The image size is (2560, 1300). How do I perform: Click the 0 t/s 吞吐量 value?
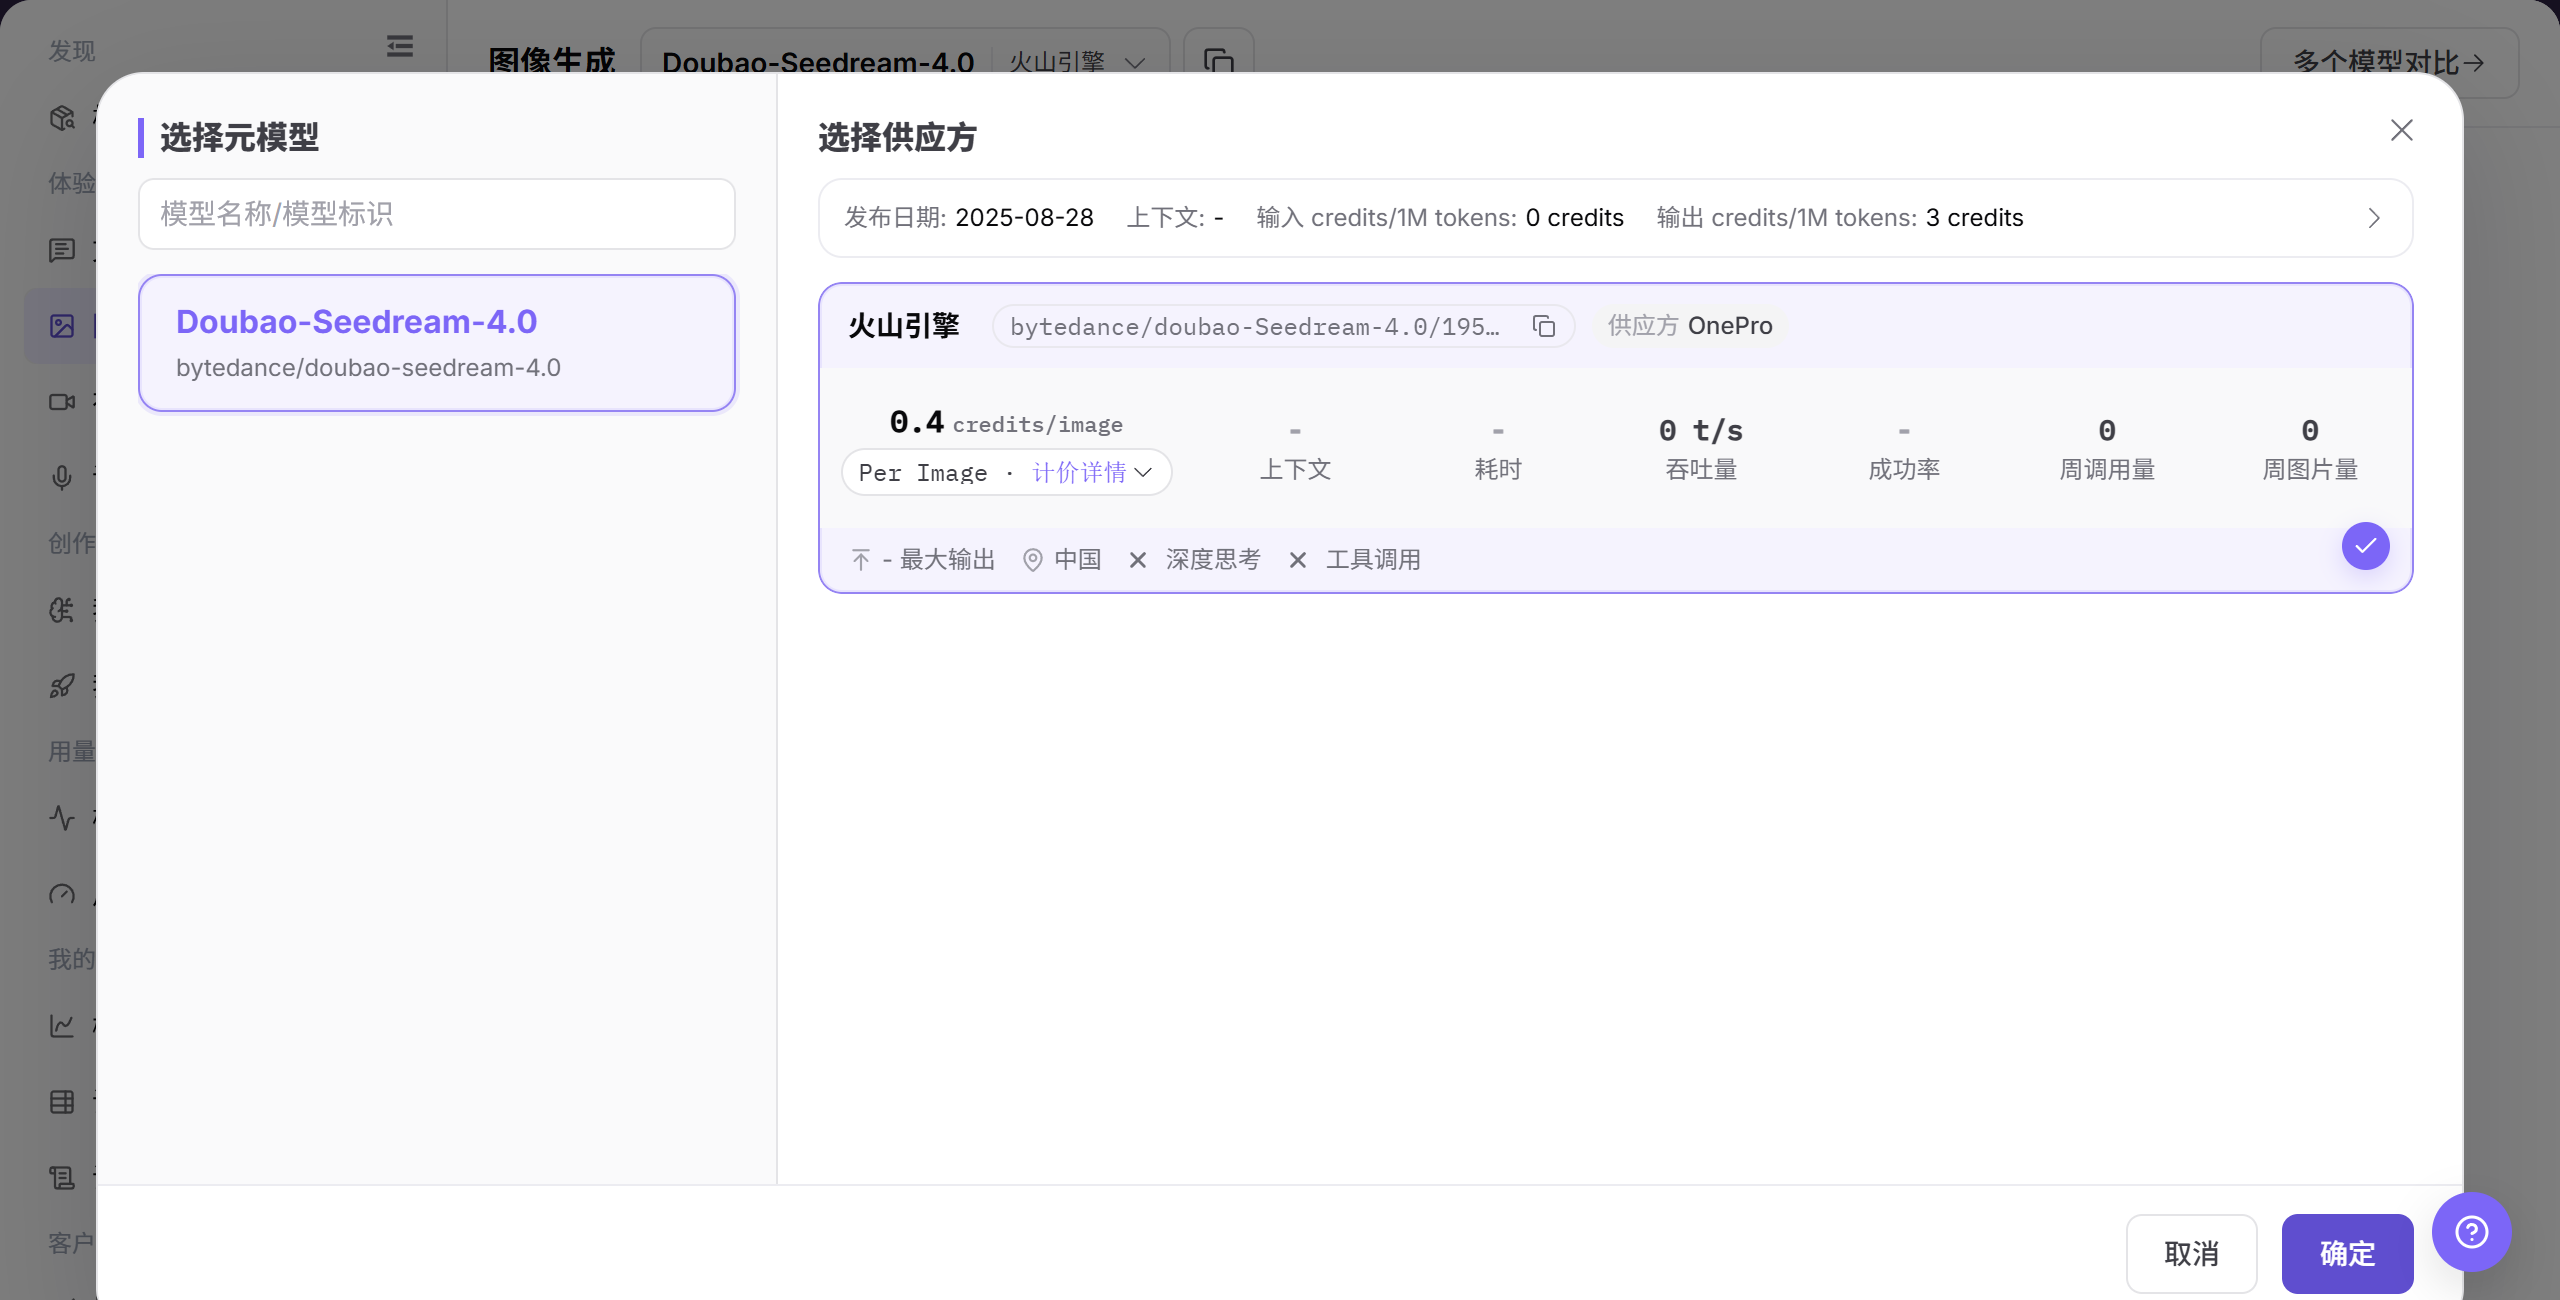point(1701,430)
